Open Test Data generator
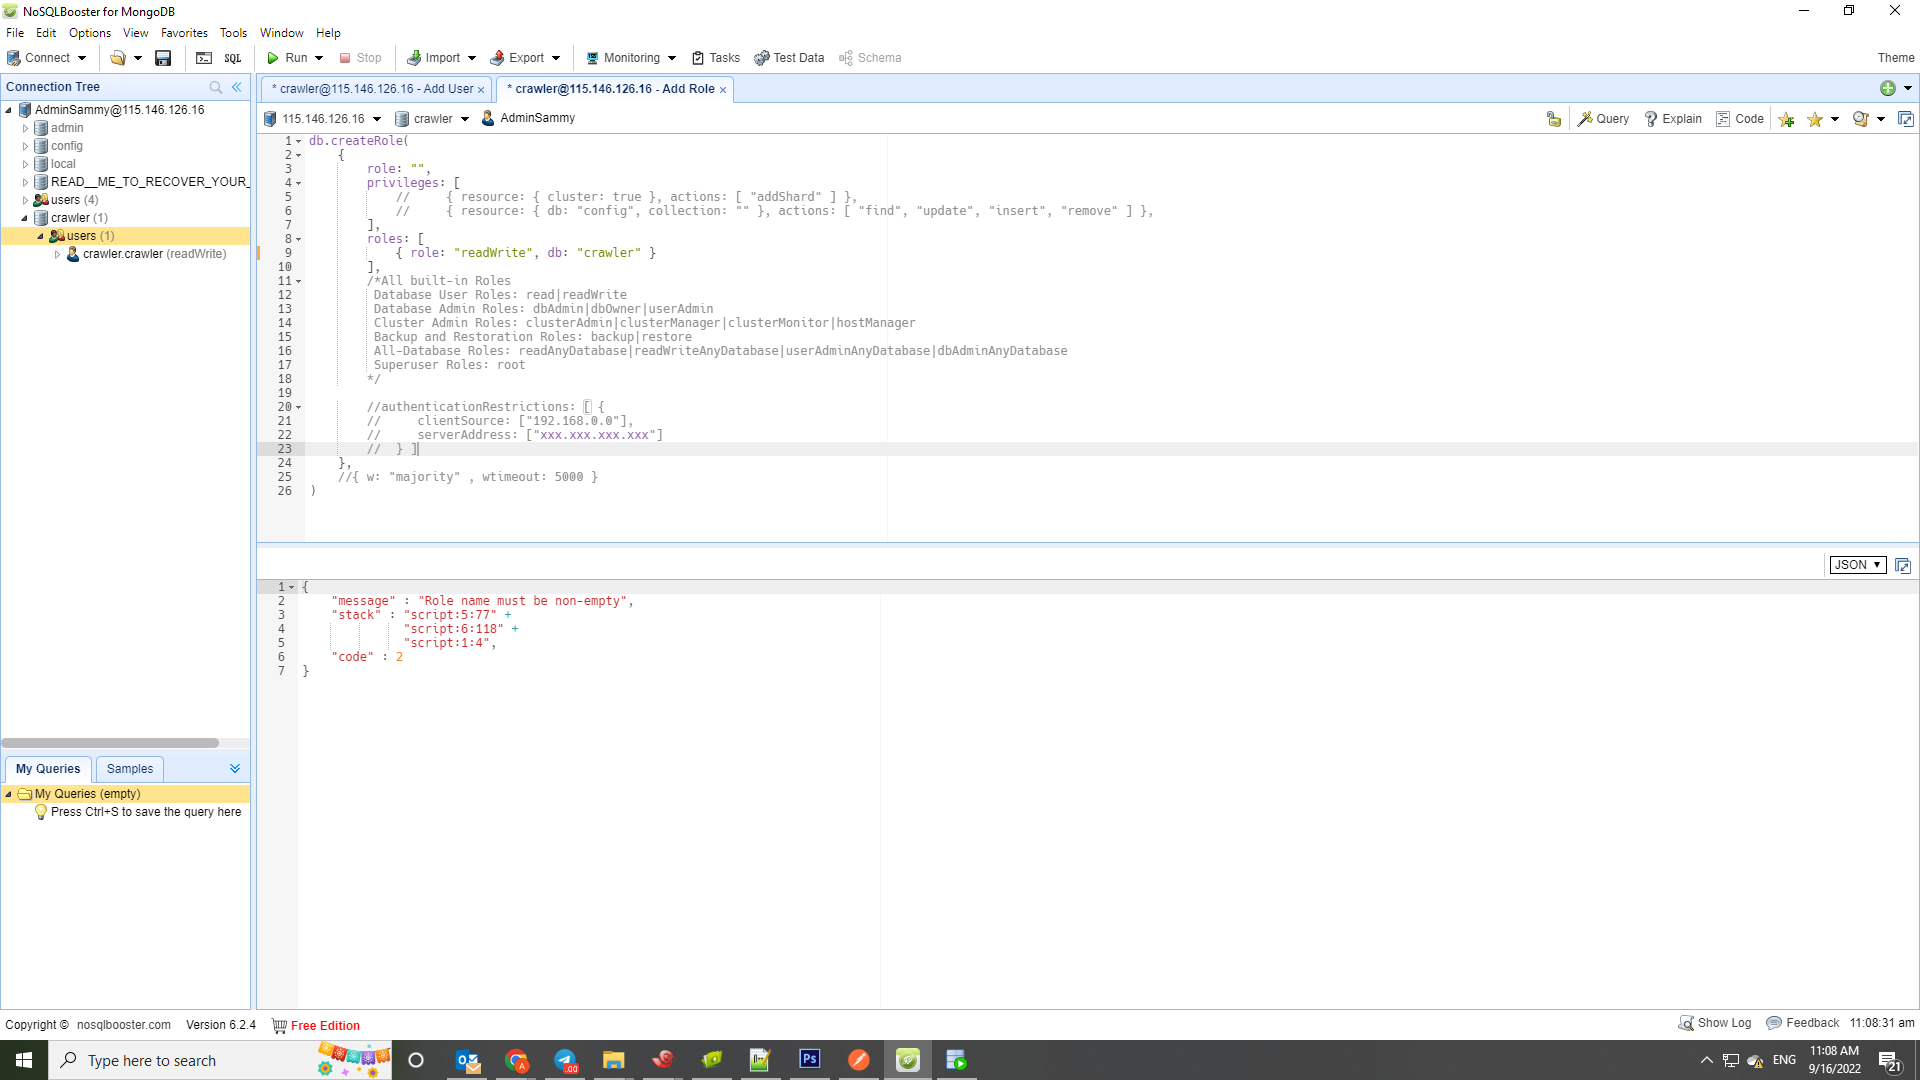Screen dimensions: 1920x1080 tap(789, 58)
